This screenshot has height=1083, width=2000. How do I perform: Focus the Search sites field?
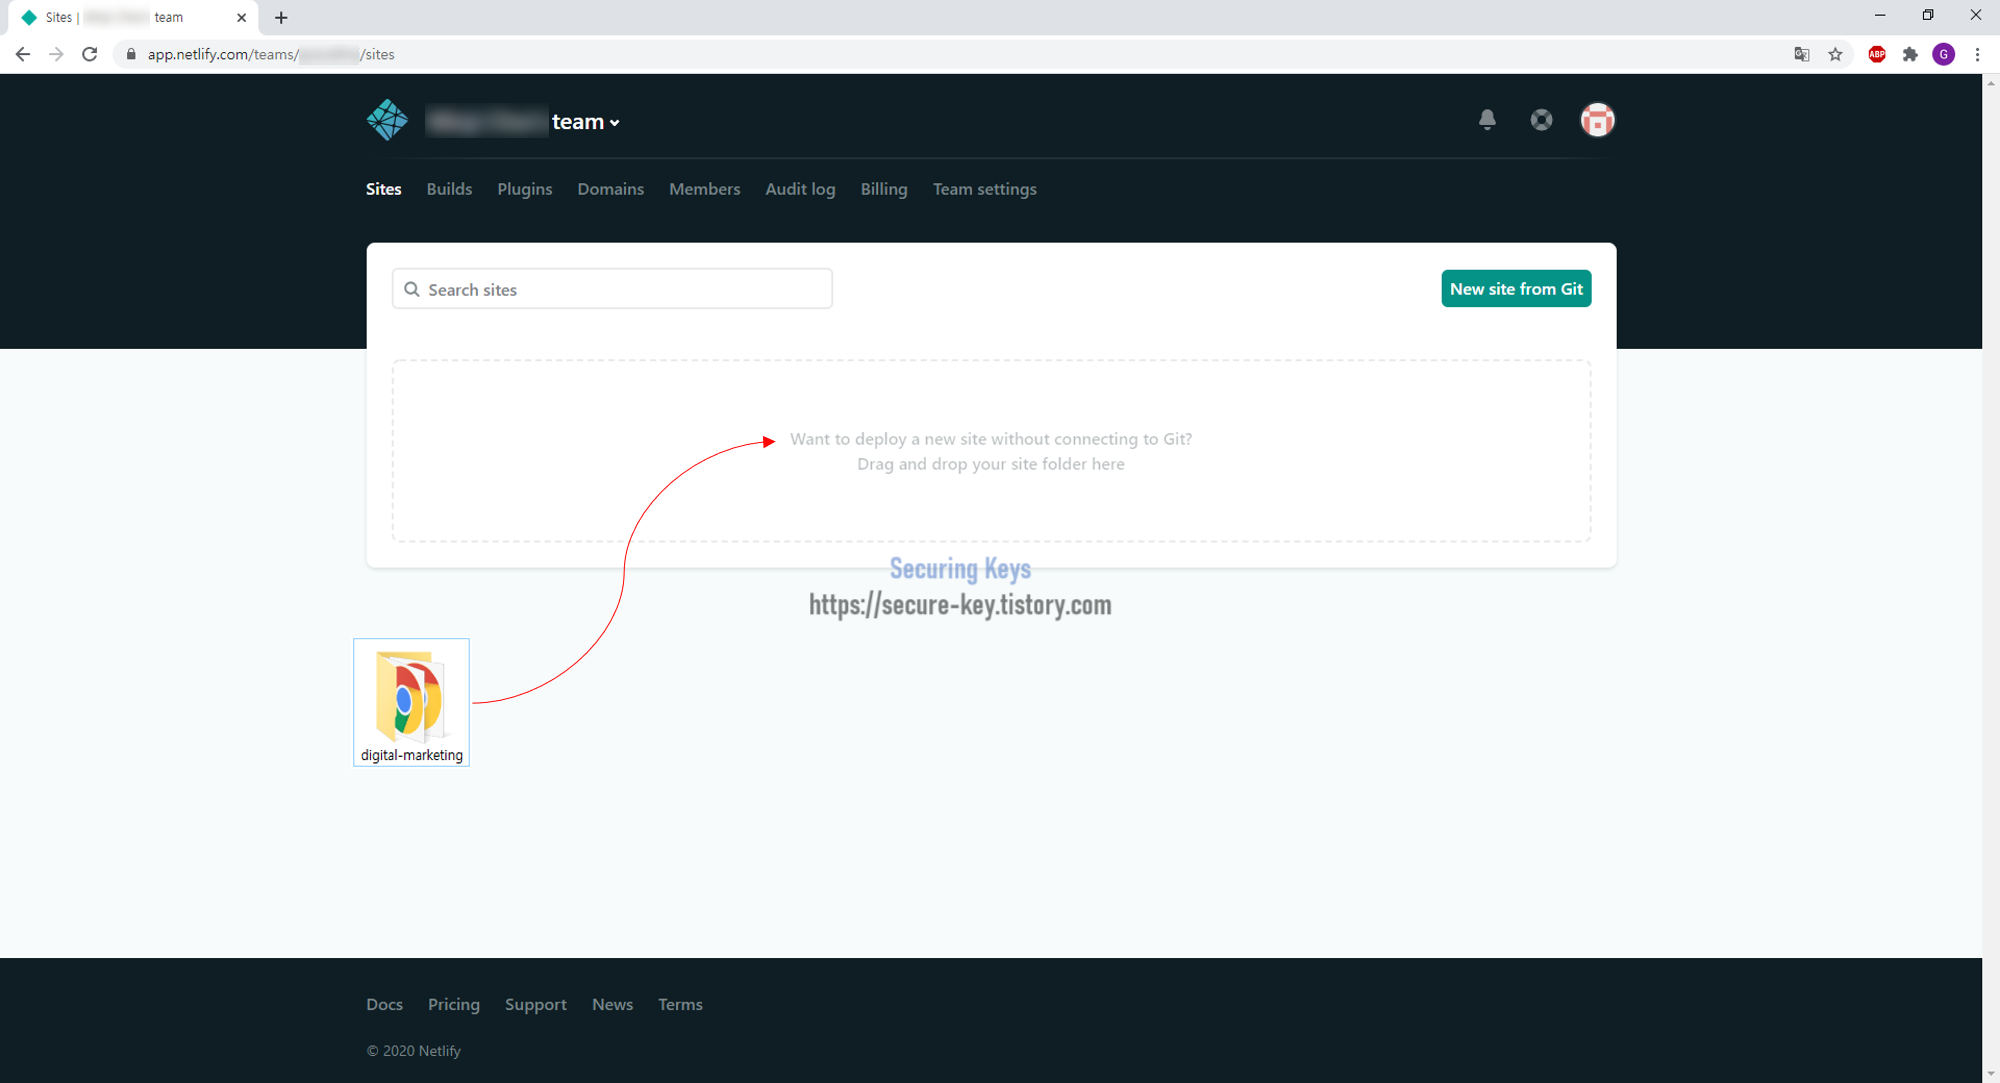(x=612, y=289)
